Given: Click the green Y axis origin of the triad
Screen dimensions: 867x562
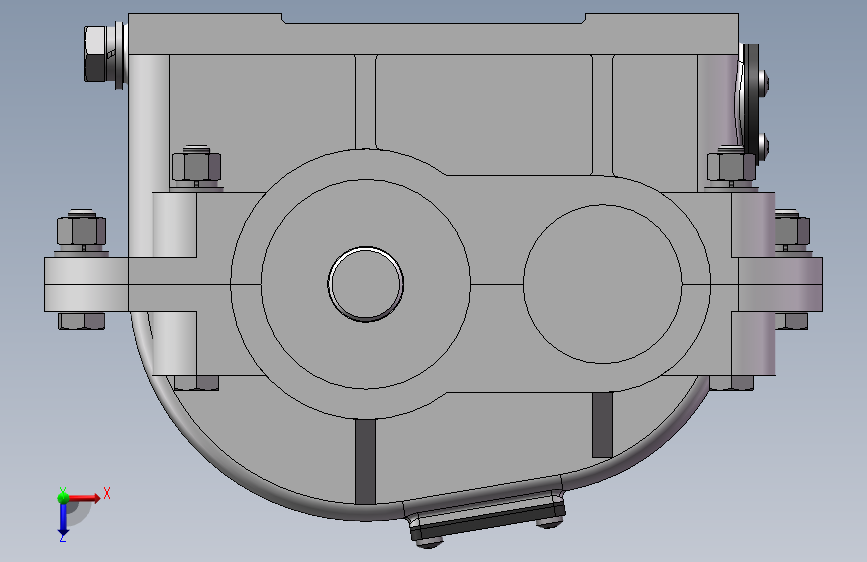Looking at the screenshot, I should [x=63, y=497].
